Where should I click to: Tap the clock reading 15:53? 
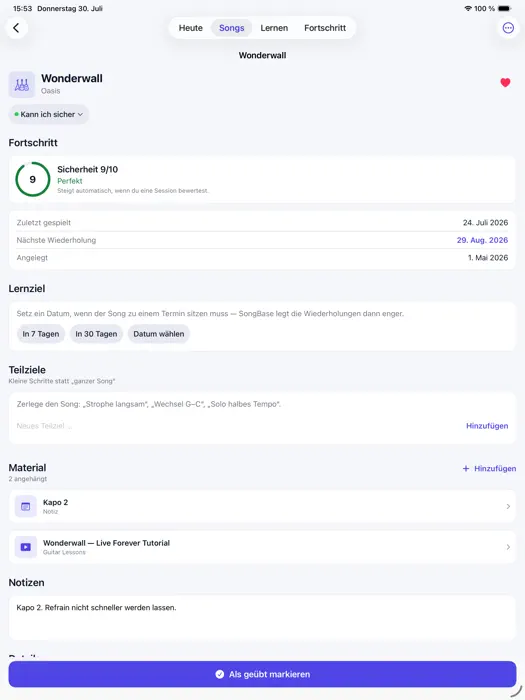pos(22,8)
